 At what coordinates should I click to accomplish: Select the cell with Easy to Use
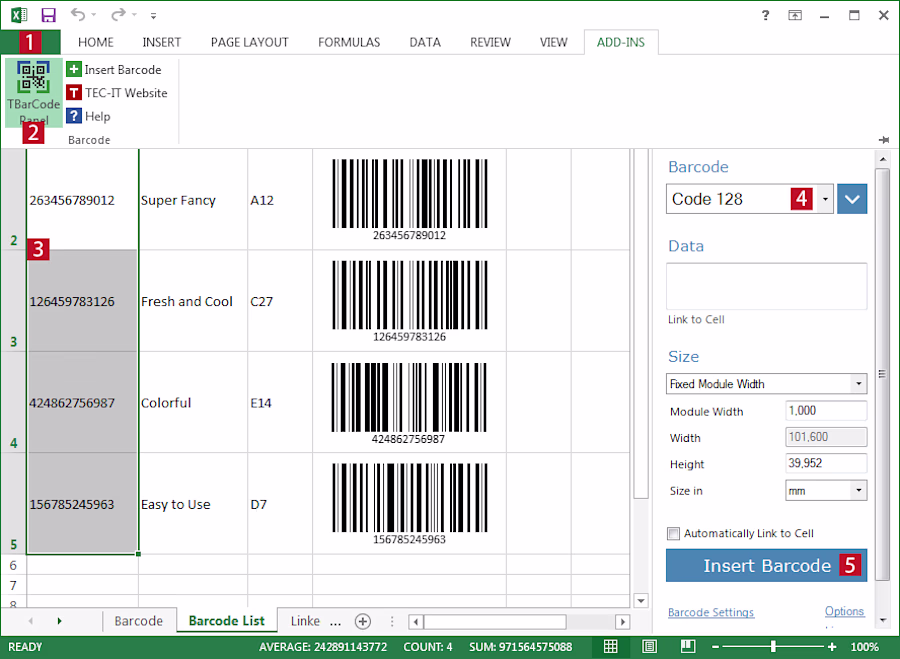tap(193, 504)
